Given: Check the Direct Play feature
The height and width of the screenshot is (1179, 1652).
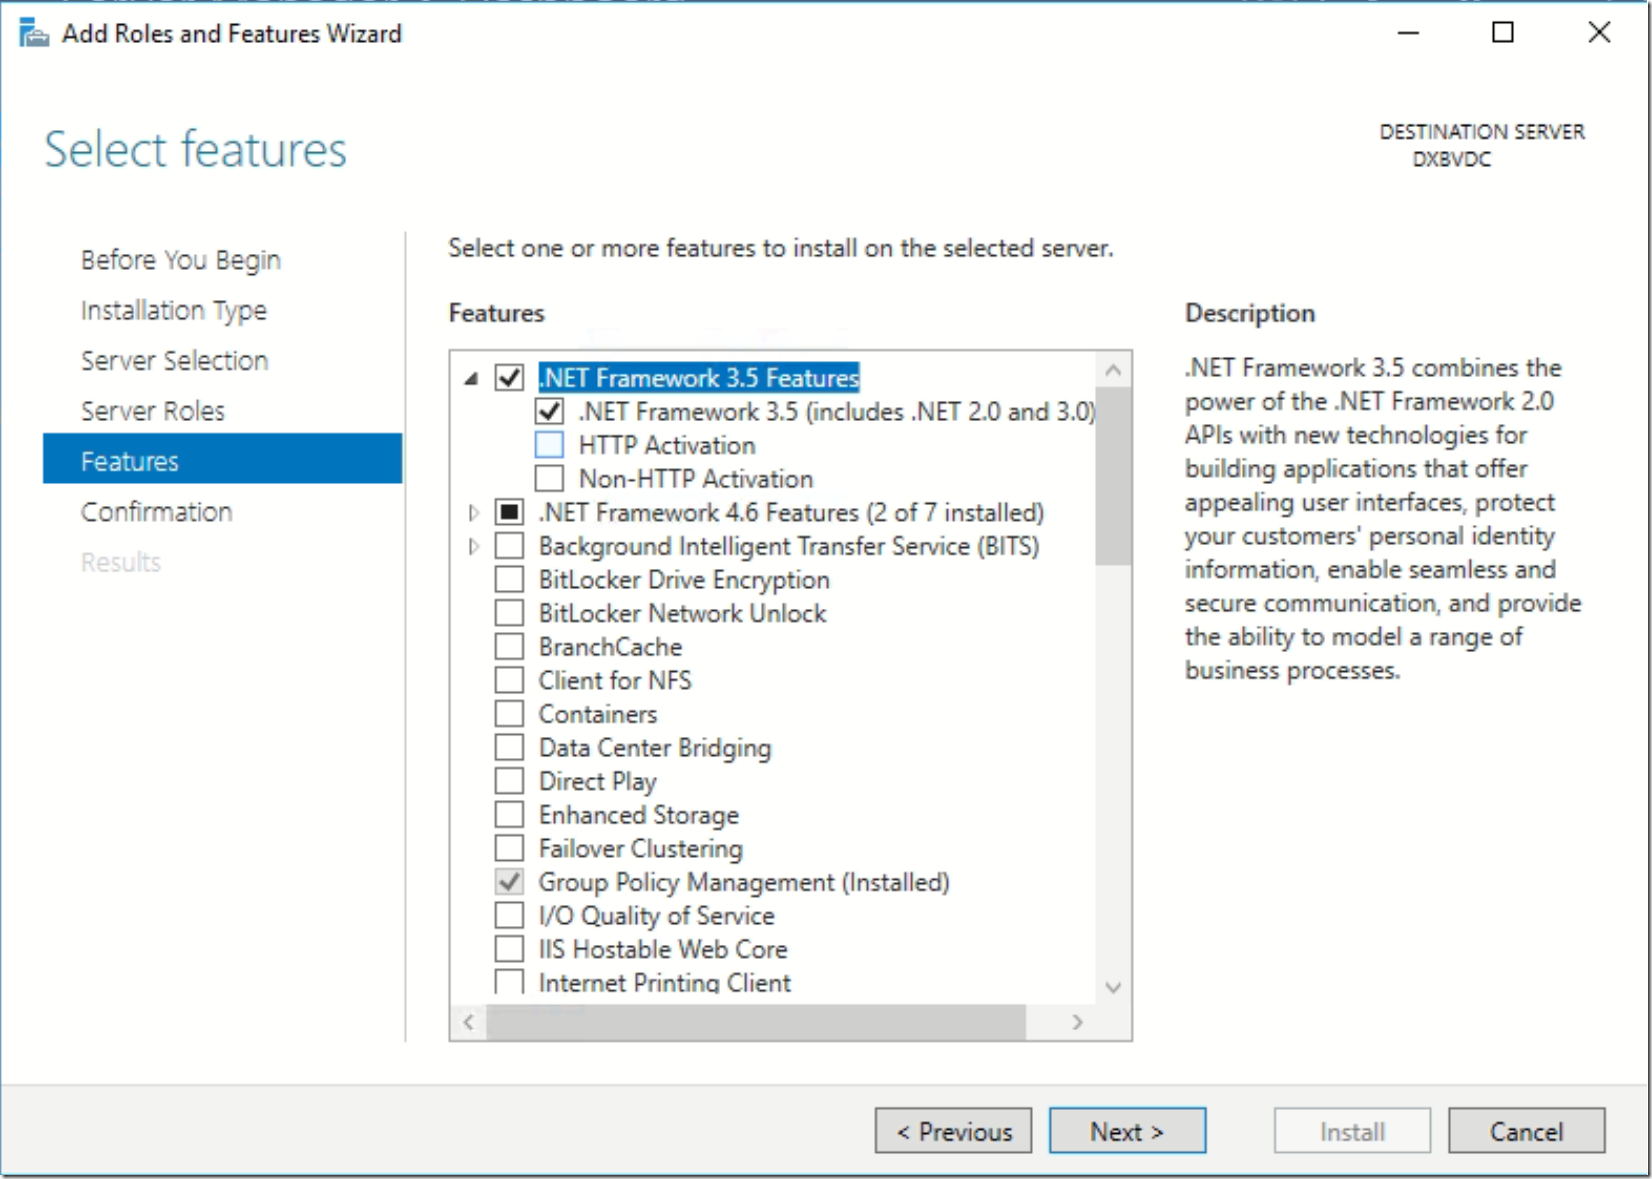Looking at the screenshot, I should [509, 781].
